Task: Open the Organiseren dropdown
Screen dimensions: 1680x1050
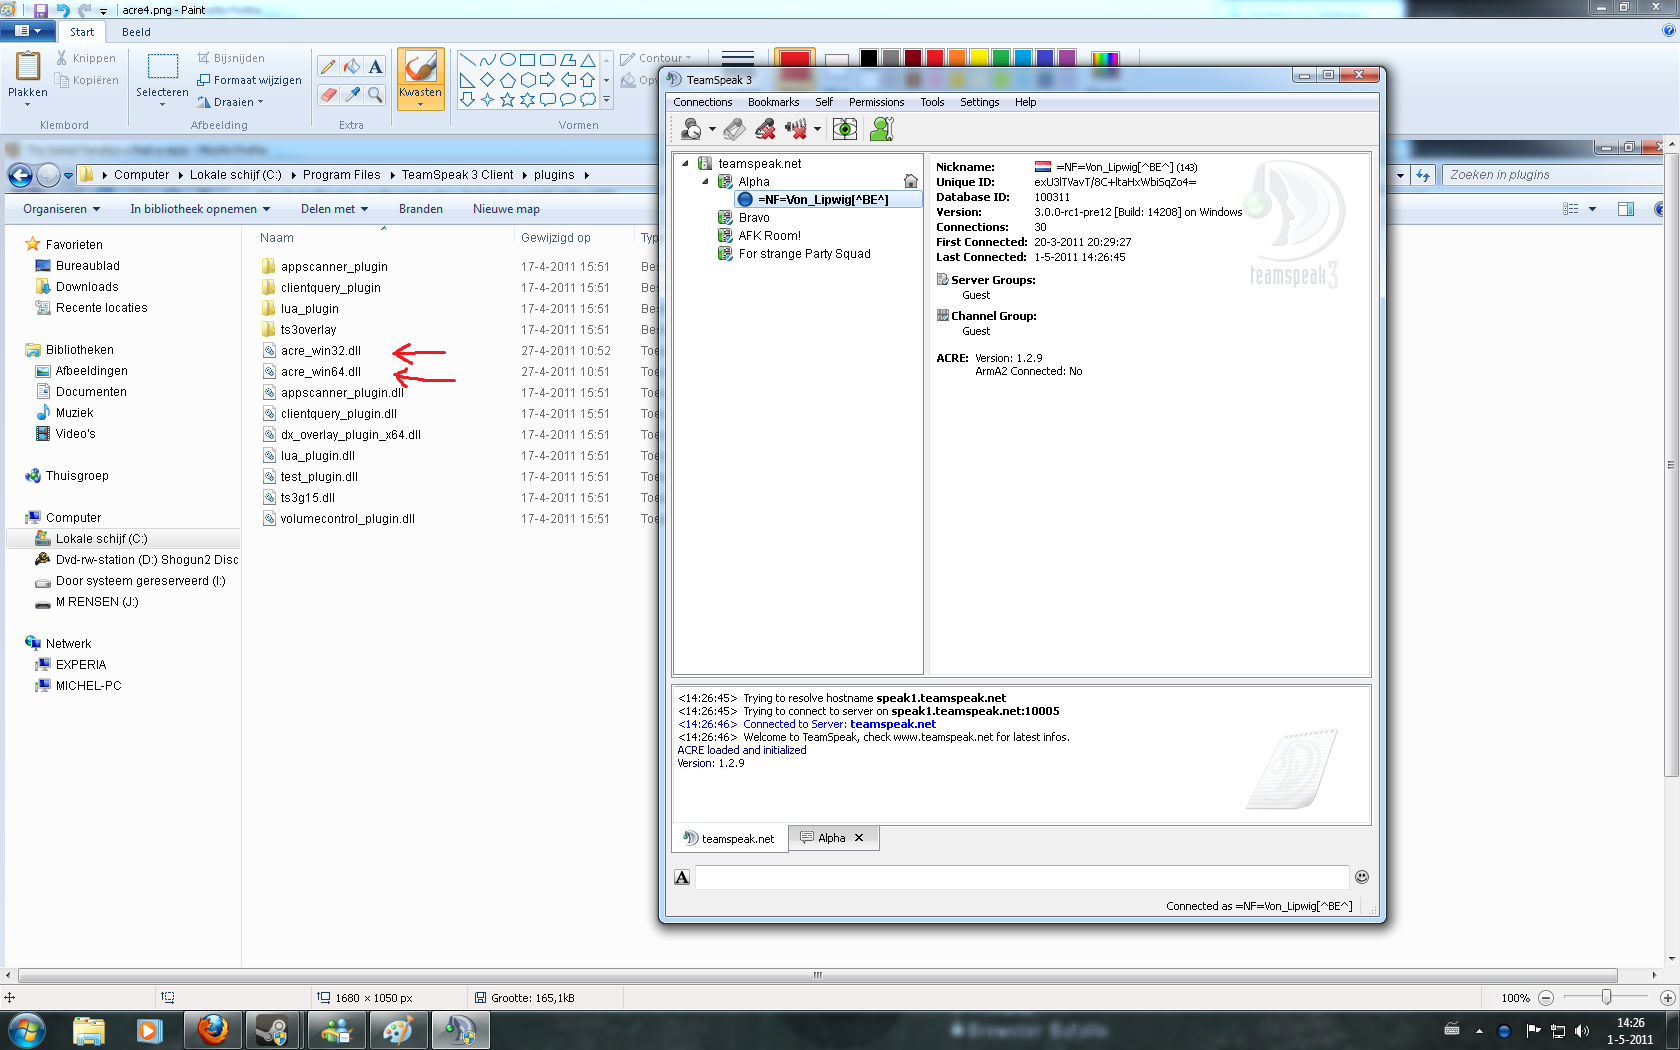Action: pos(62,209)
